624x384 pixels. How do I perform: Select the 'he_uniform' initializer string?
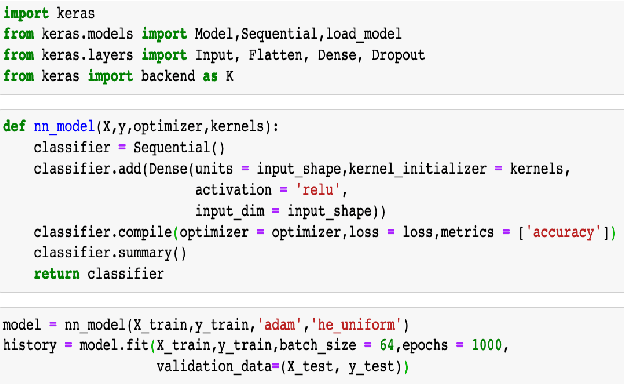click(356, 325)
